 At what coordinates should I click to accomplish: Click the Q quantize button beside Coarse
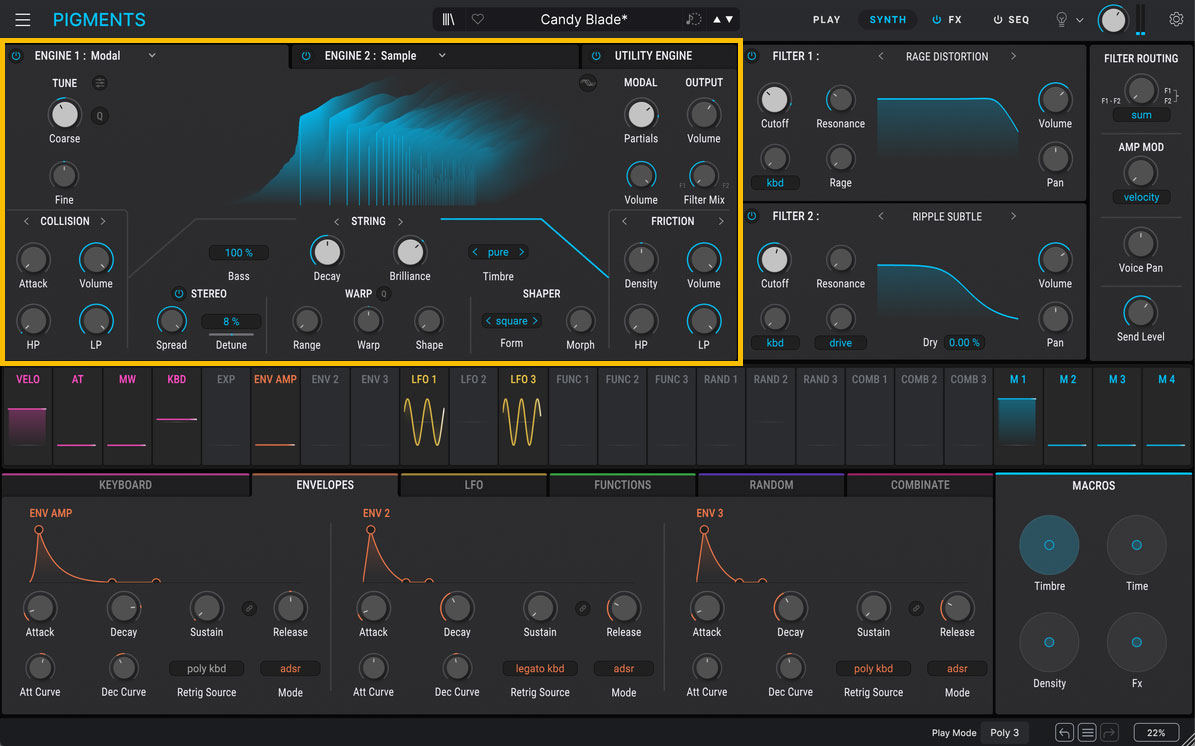[100, 116]
